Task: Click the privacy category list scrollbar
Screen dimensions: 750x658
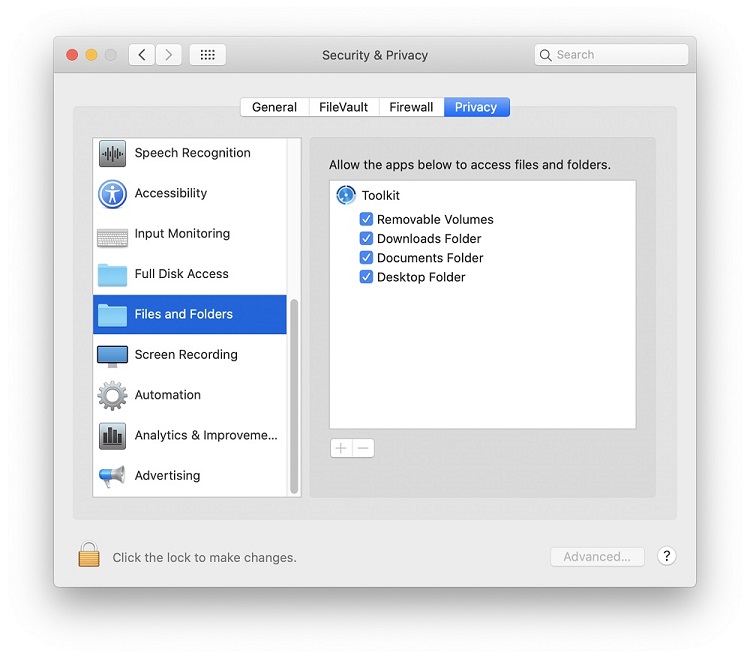Action: click(x=294, y=396)
